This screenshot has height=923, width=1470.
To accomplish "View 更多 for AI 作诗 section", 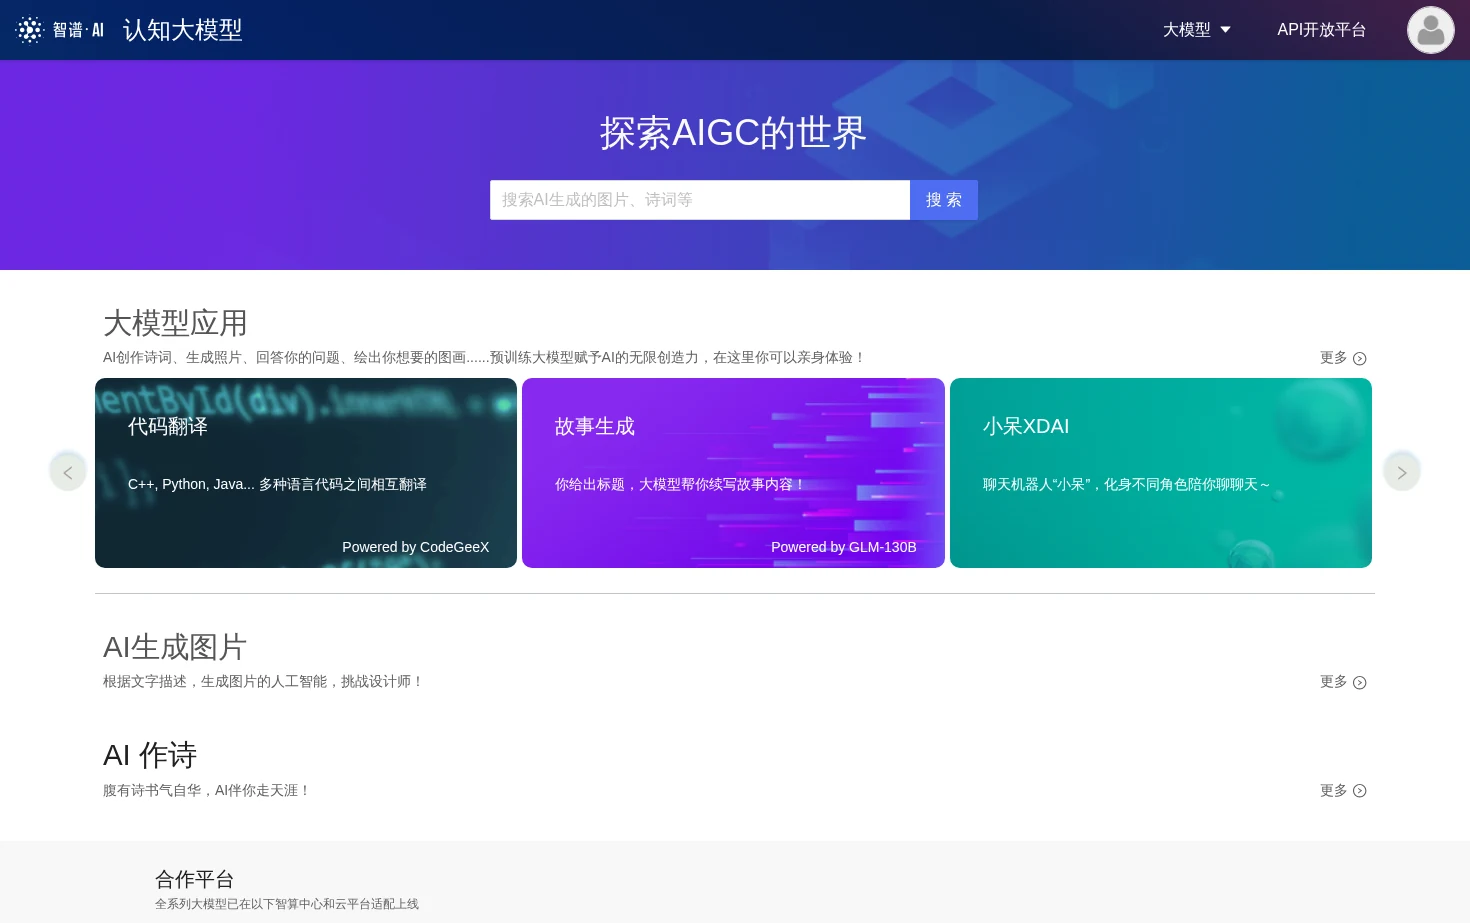I will [1343, 790].
